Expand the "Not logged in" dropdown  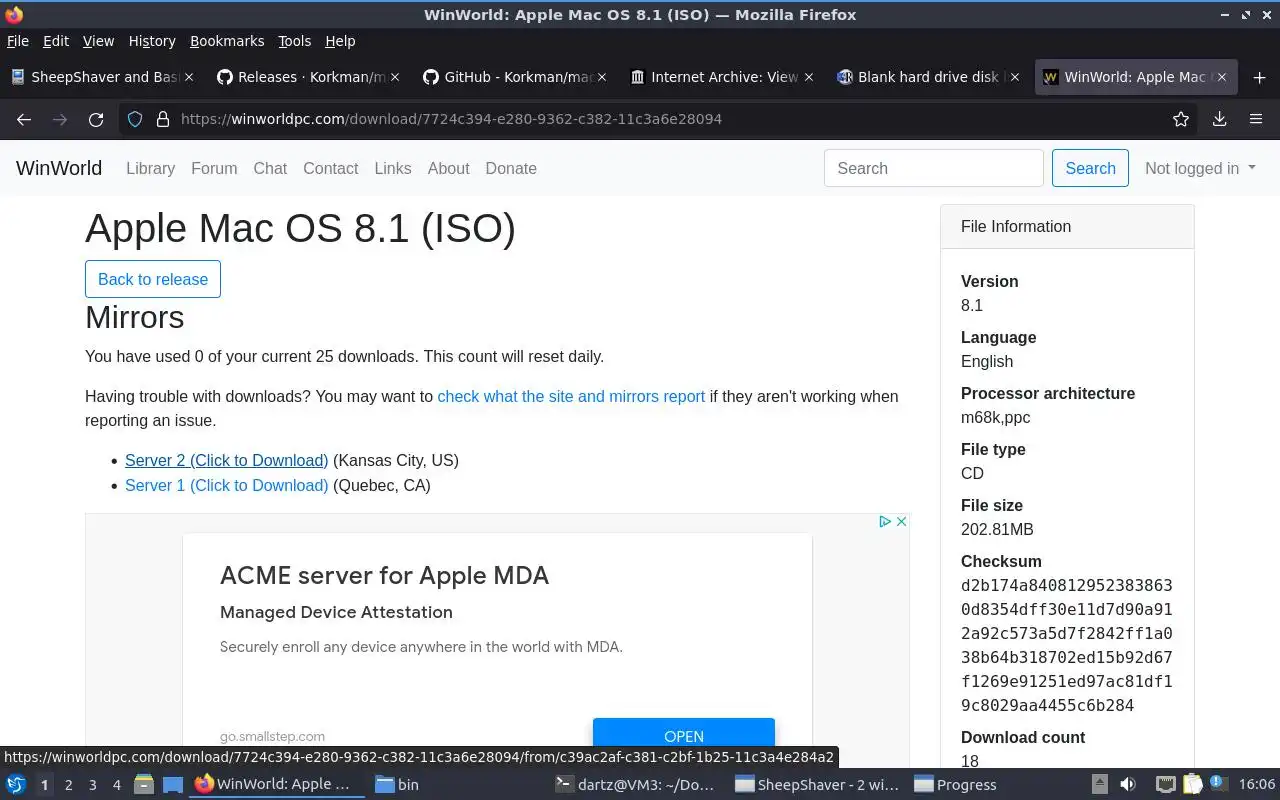pos(1200,168)
